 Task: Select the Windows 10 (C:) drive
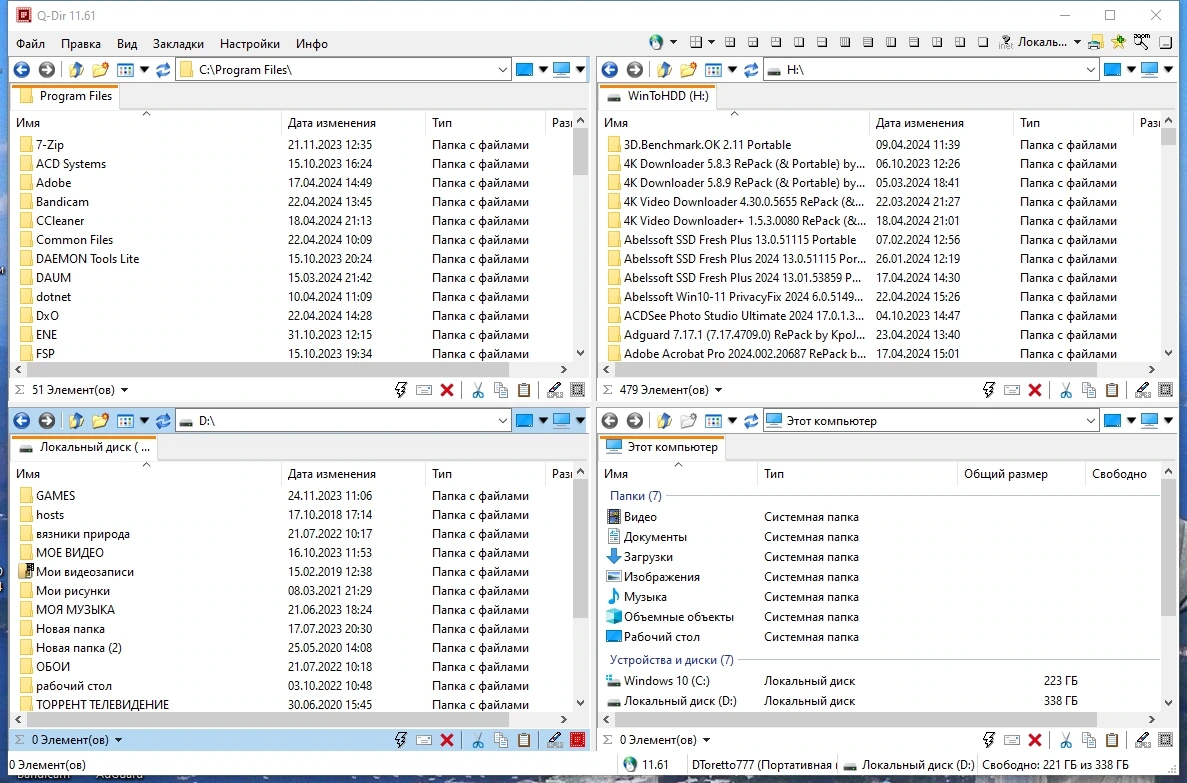tap(666, 681)
